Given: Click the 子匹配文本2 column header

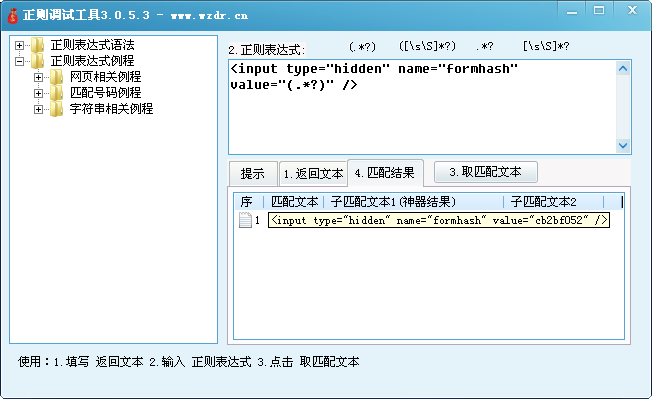Looking at the screenshot, I should click(553, 202).
